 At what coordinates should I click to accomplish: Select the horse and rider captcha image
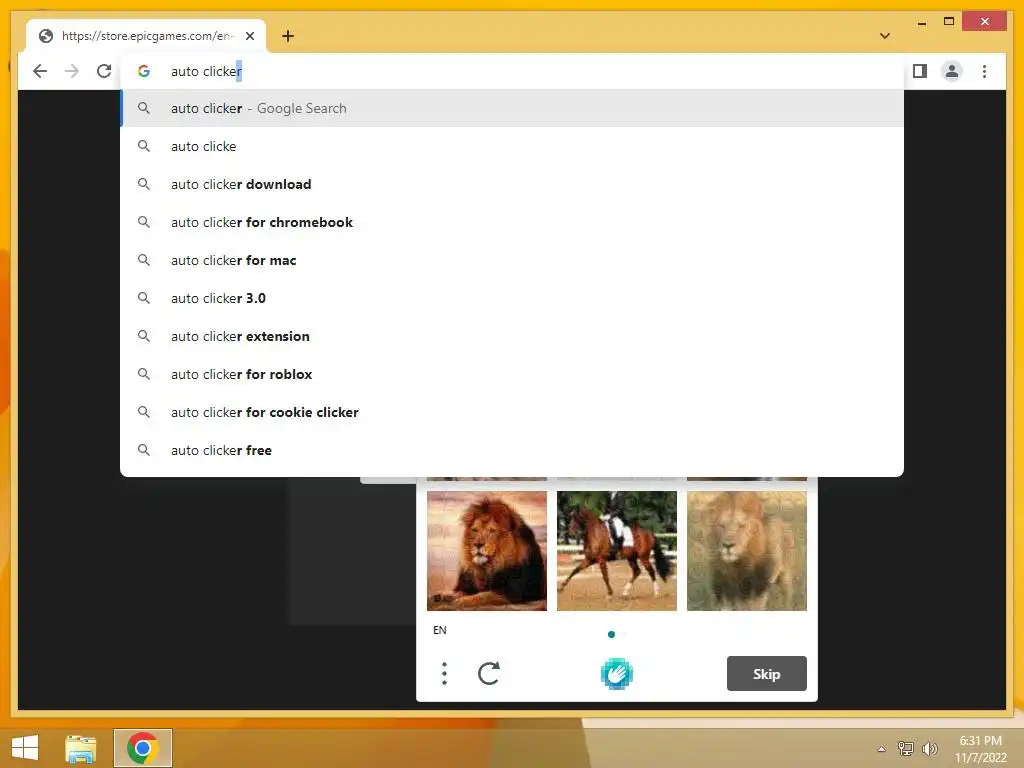pyautogui.click(x=616, y=551)
